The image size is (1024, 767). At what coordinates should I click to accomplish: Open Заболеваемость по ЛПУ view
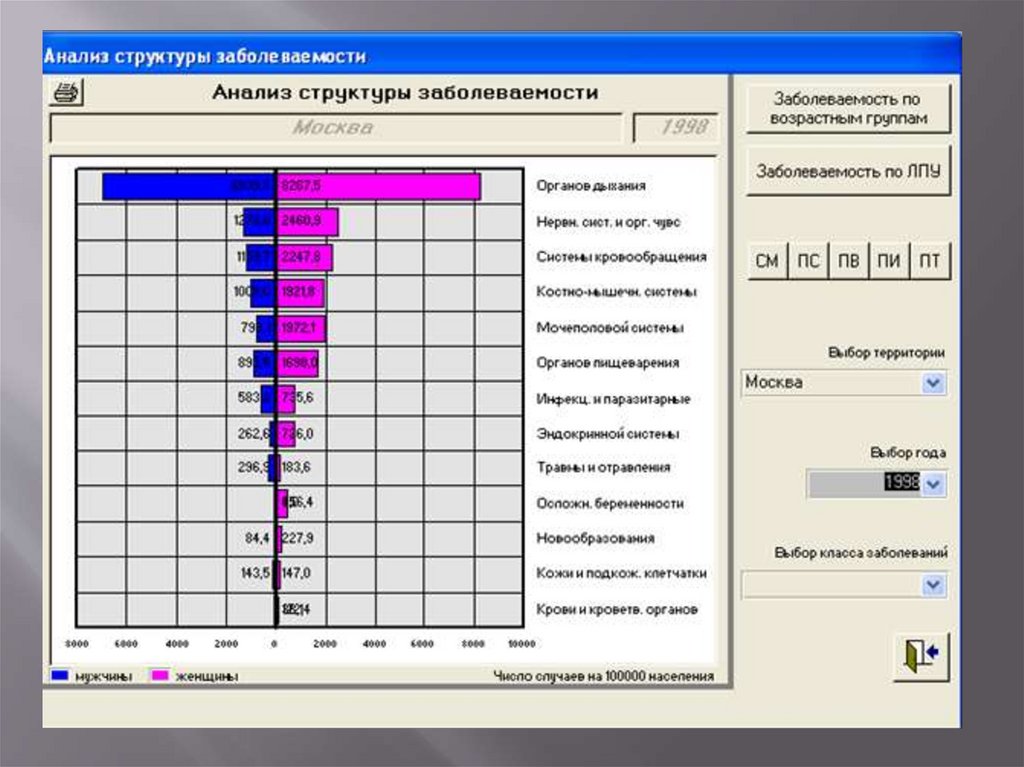[x=847, y=171]
